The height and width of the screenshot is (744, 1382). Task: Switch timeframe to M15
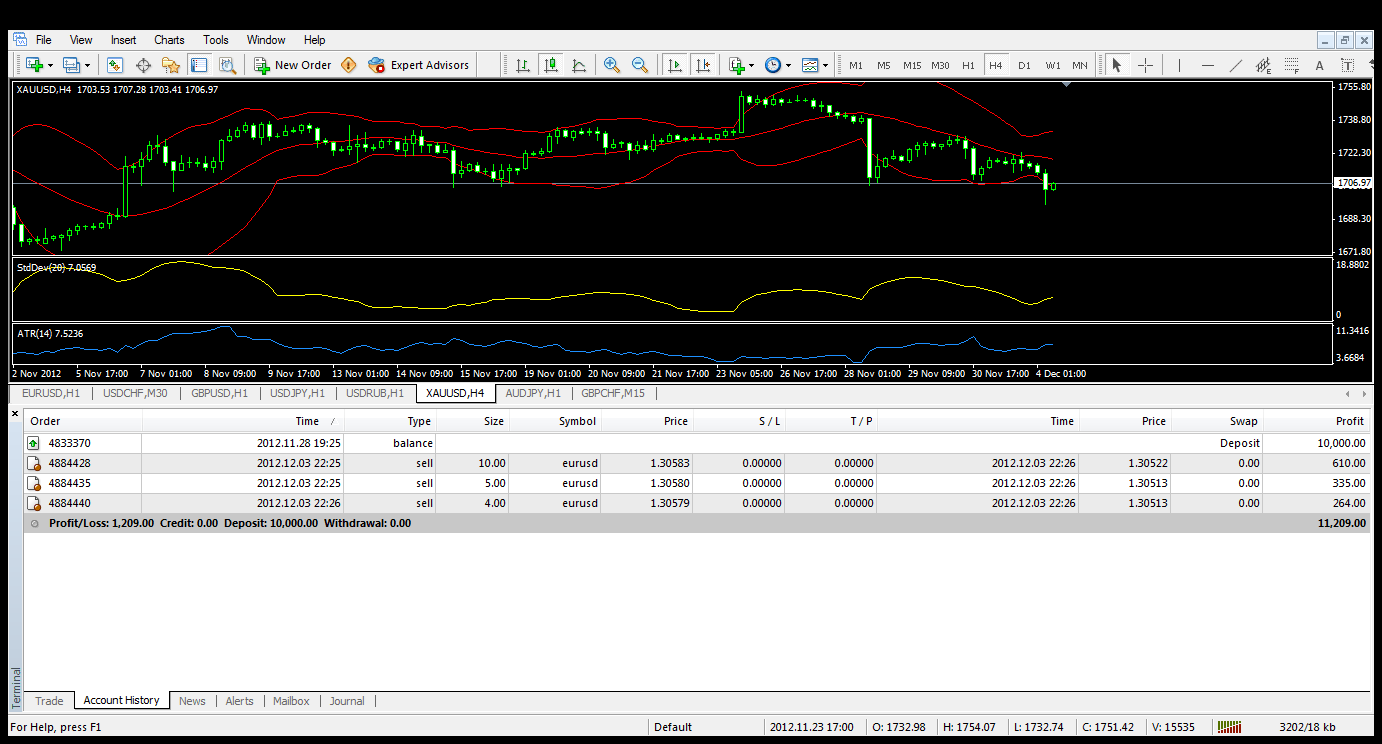point(912,65)
